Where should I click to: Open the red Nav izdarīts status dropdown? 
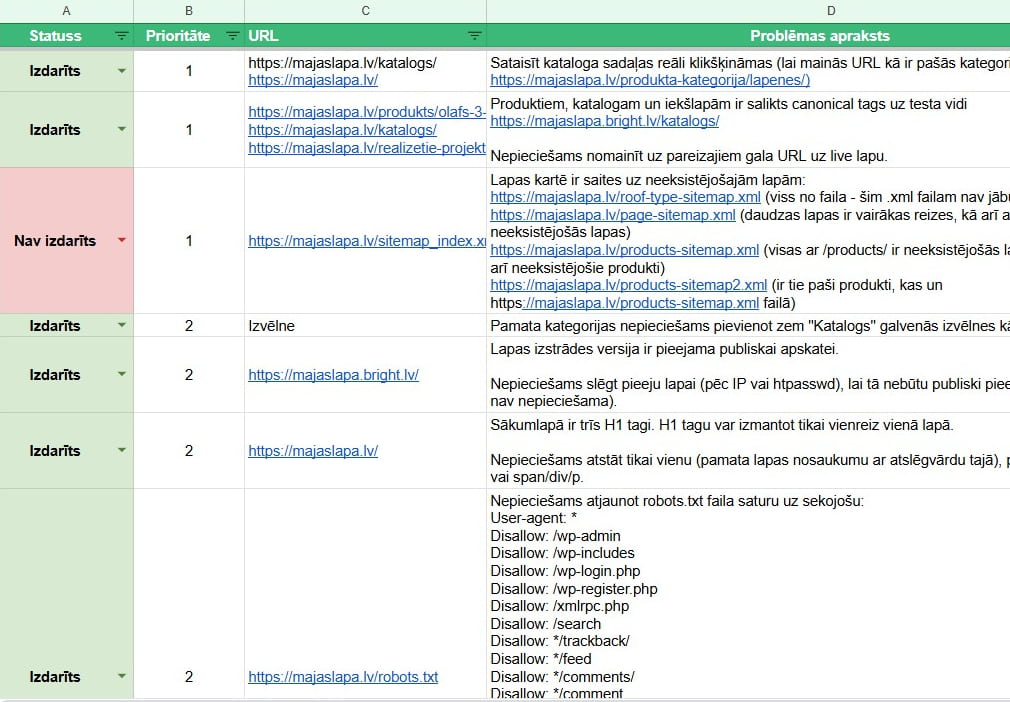coord(122,241)
